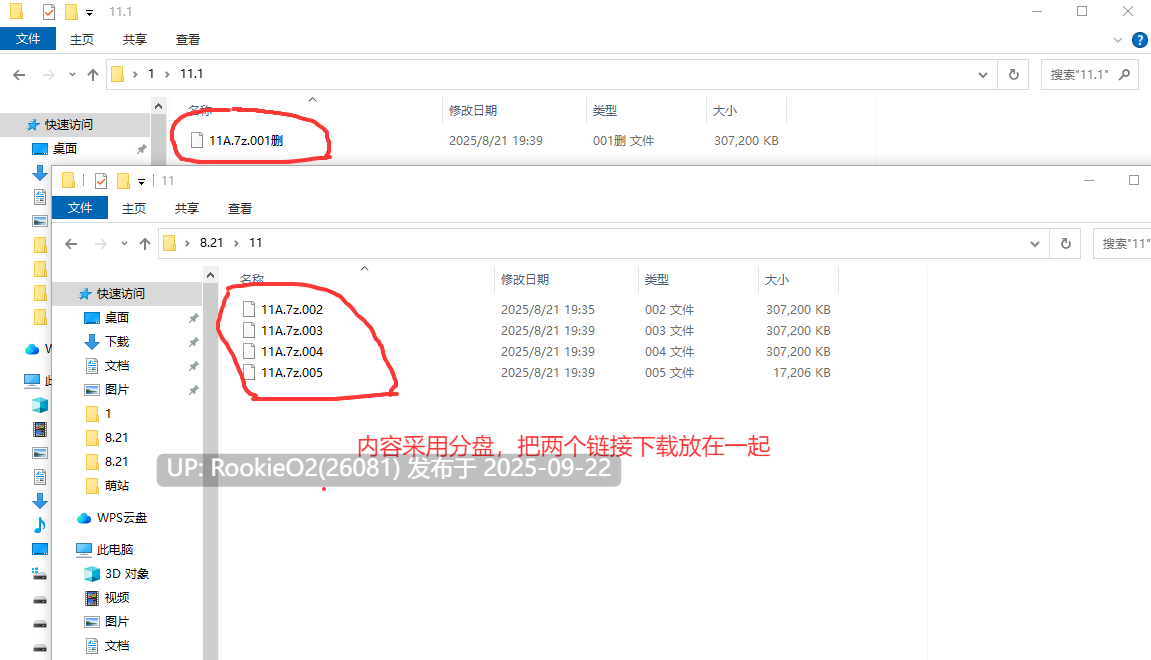Screen dimensions: 1151x660
Task: Sort by 大小 column in 11 window
Action: 777,279
